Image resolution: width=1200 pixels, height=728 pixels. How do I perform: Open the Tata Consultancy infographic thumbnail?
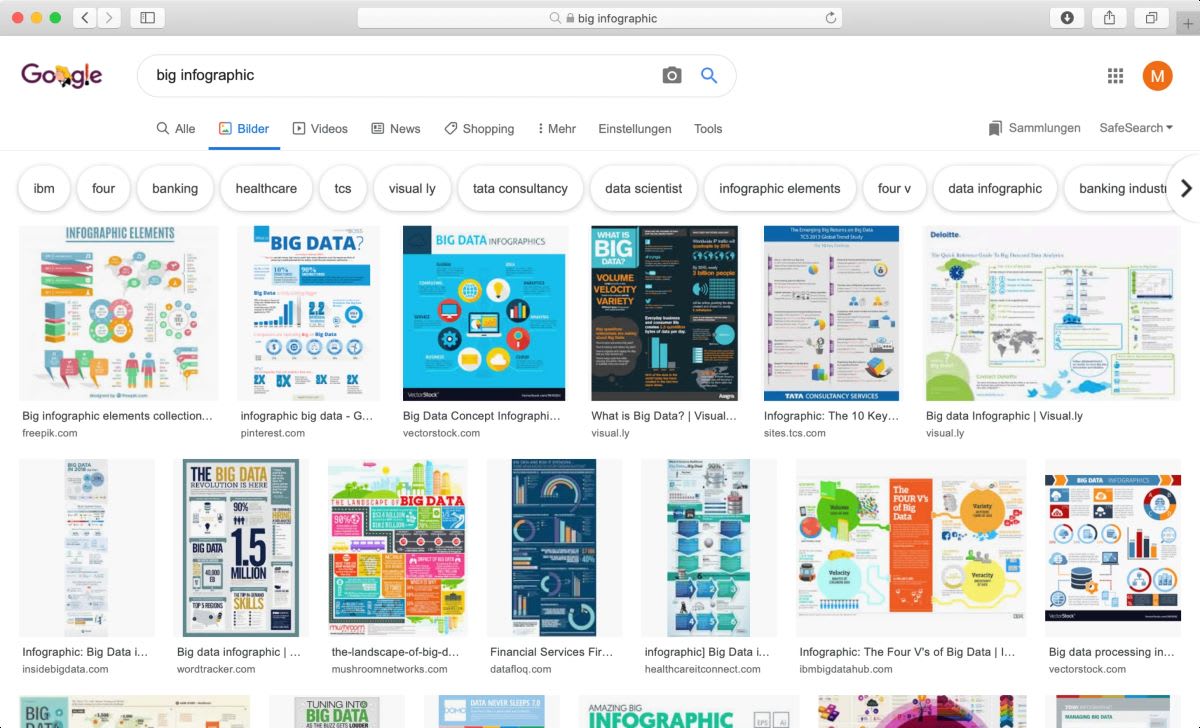(831, 313)
